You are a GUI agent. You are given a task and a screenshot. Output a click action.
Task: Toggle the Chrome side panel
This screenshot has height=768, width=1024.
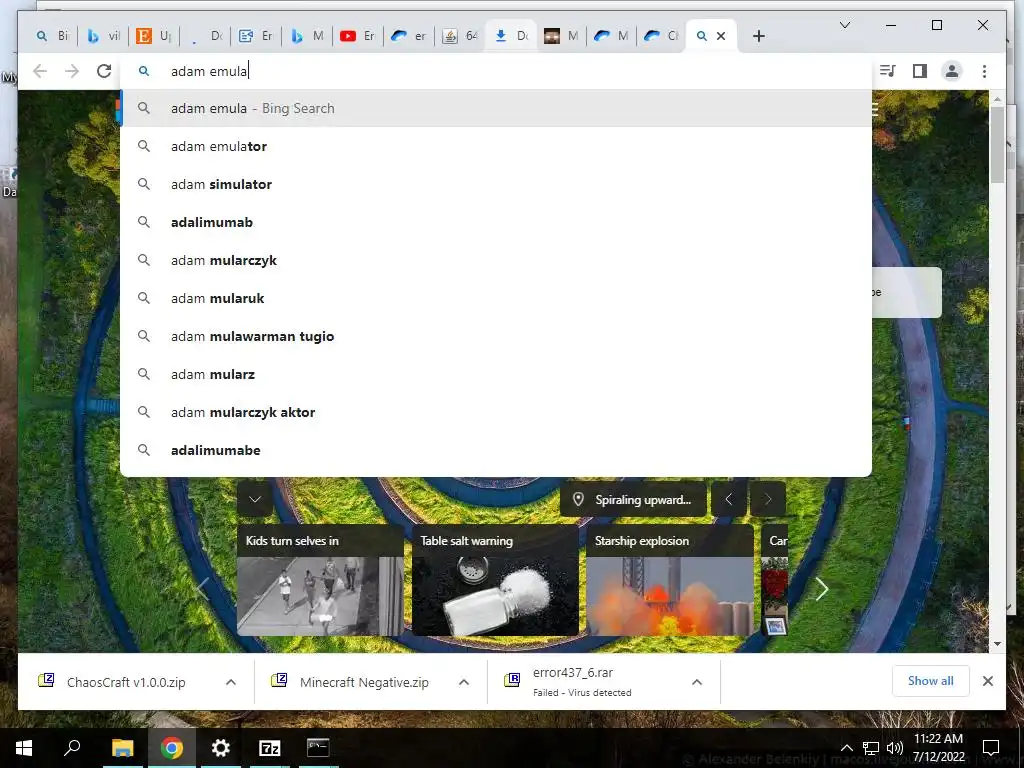tap(920, 71)
